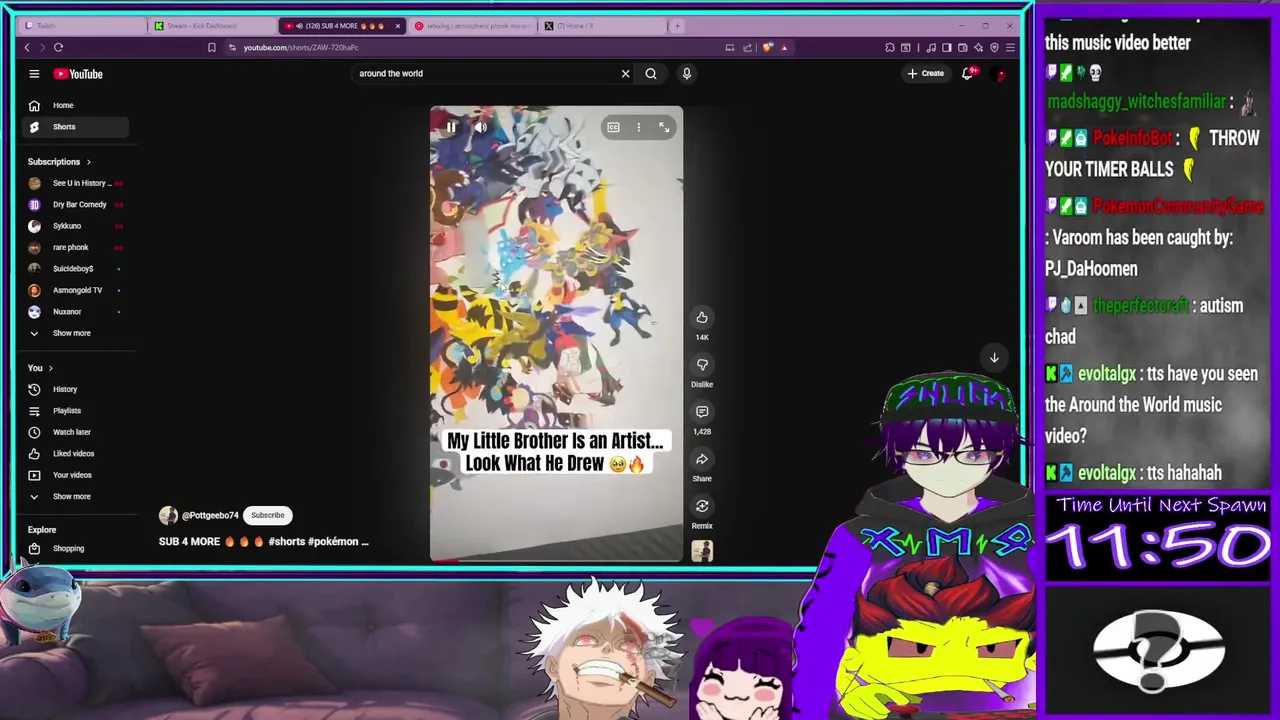Screen dimensions: 1280x720
Task: Dislike this Short
Action: pyautogui.click(x=702, y=365)
